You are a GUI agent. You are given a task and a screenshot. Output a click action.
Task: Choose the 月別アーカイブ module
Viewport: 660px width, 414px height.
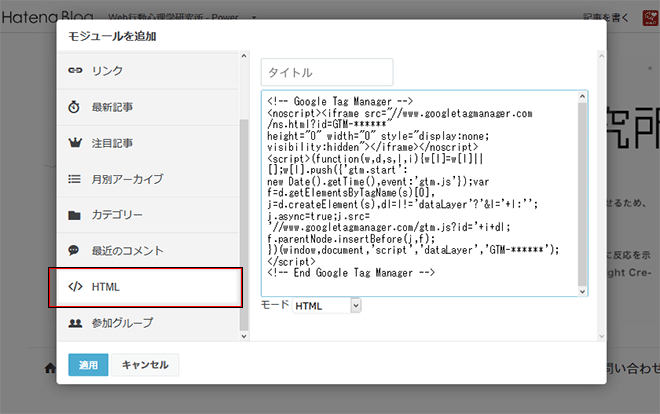pos(148,179)
